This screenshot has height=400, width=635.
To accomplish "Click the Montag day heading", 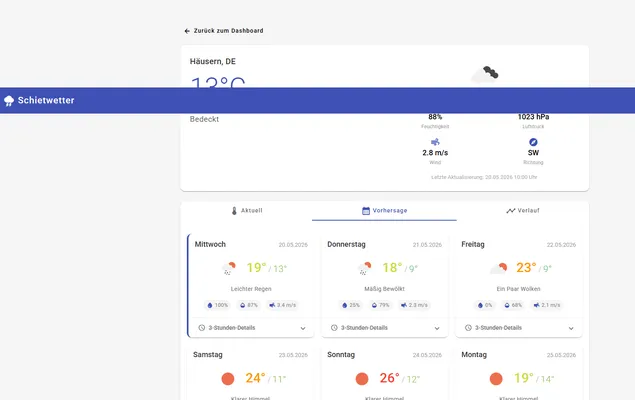I will click(x=474, y=355).
